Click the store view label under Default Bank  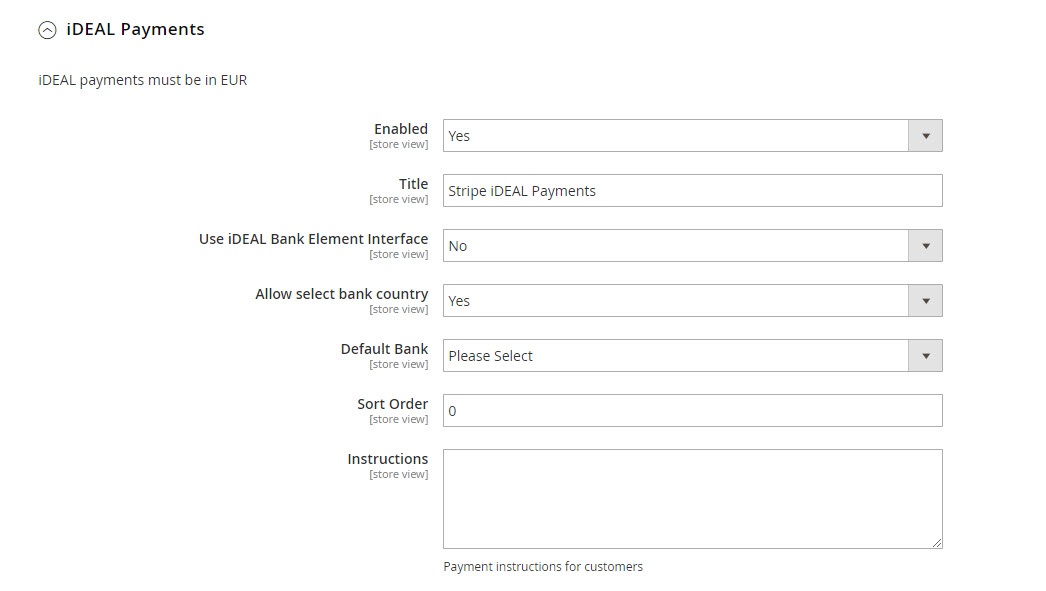[398, 364]
